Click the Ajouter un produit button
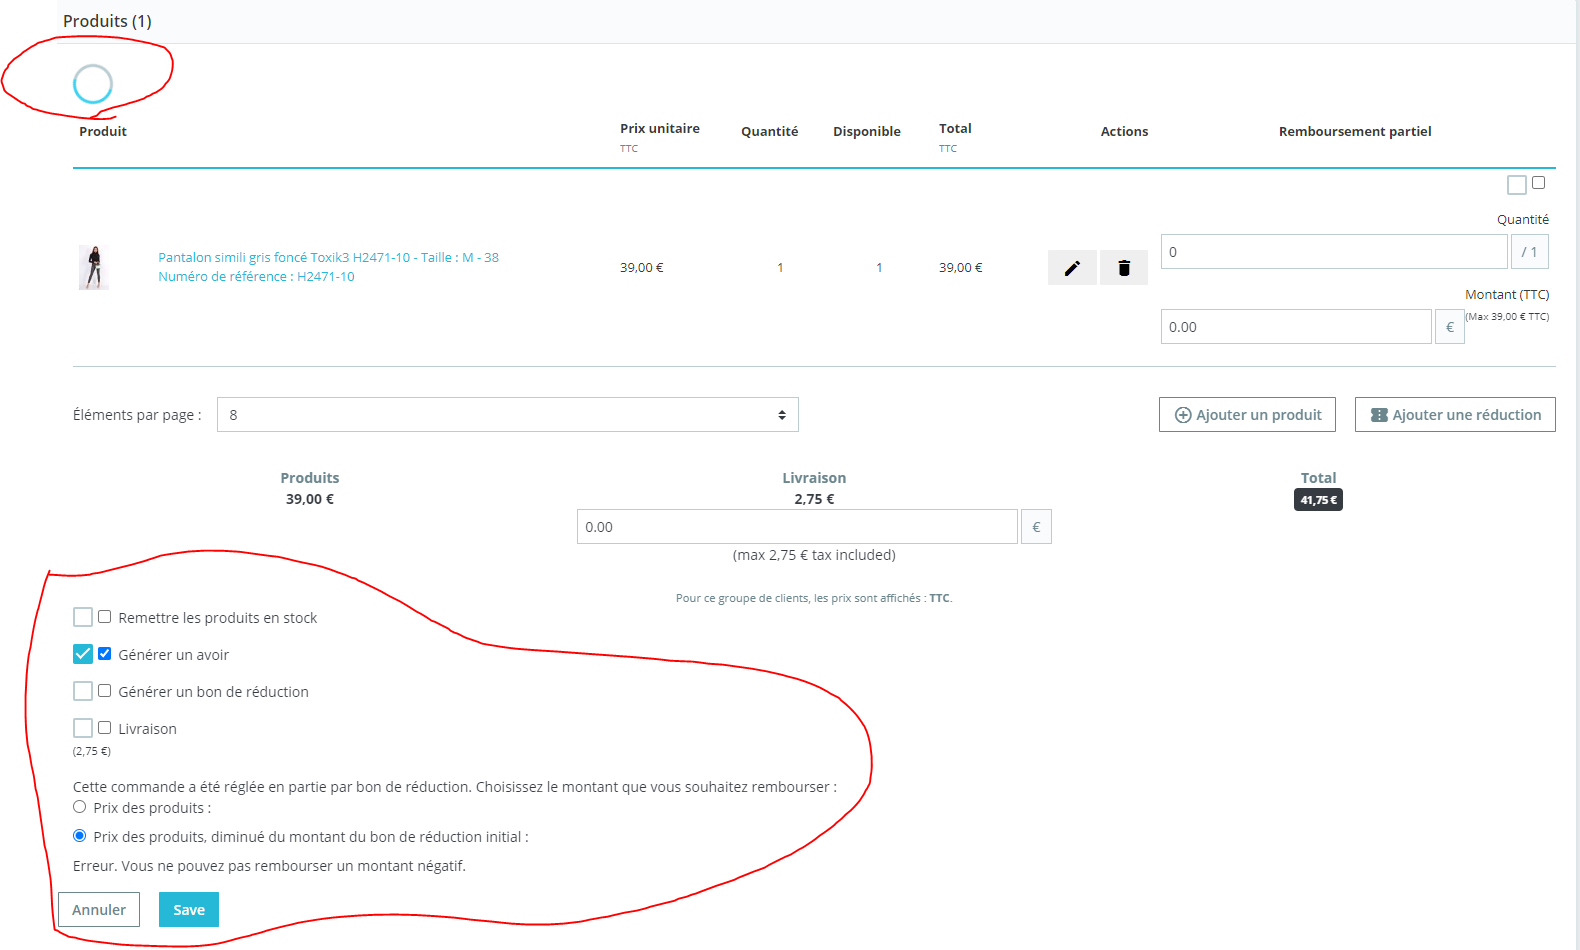Viewport: 1580px width, 950px height. pos(1247,415)
